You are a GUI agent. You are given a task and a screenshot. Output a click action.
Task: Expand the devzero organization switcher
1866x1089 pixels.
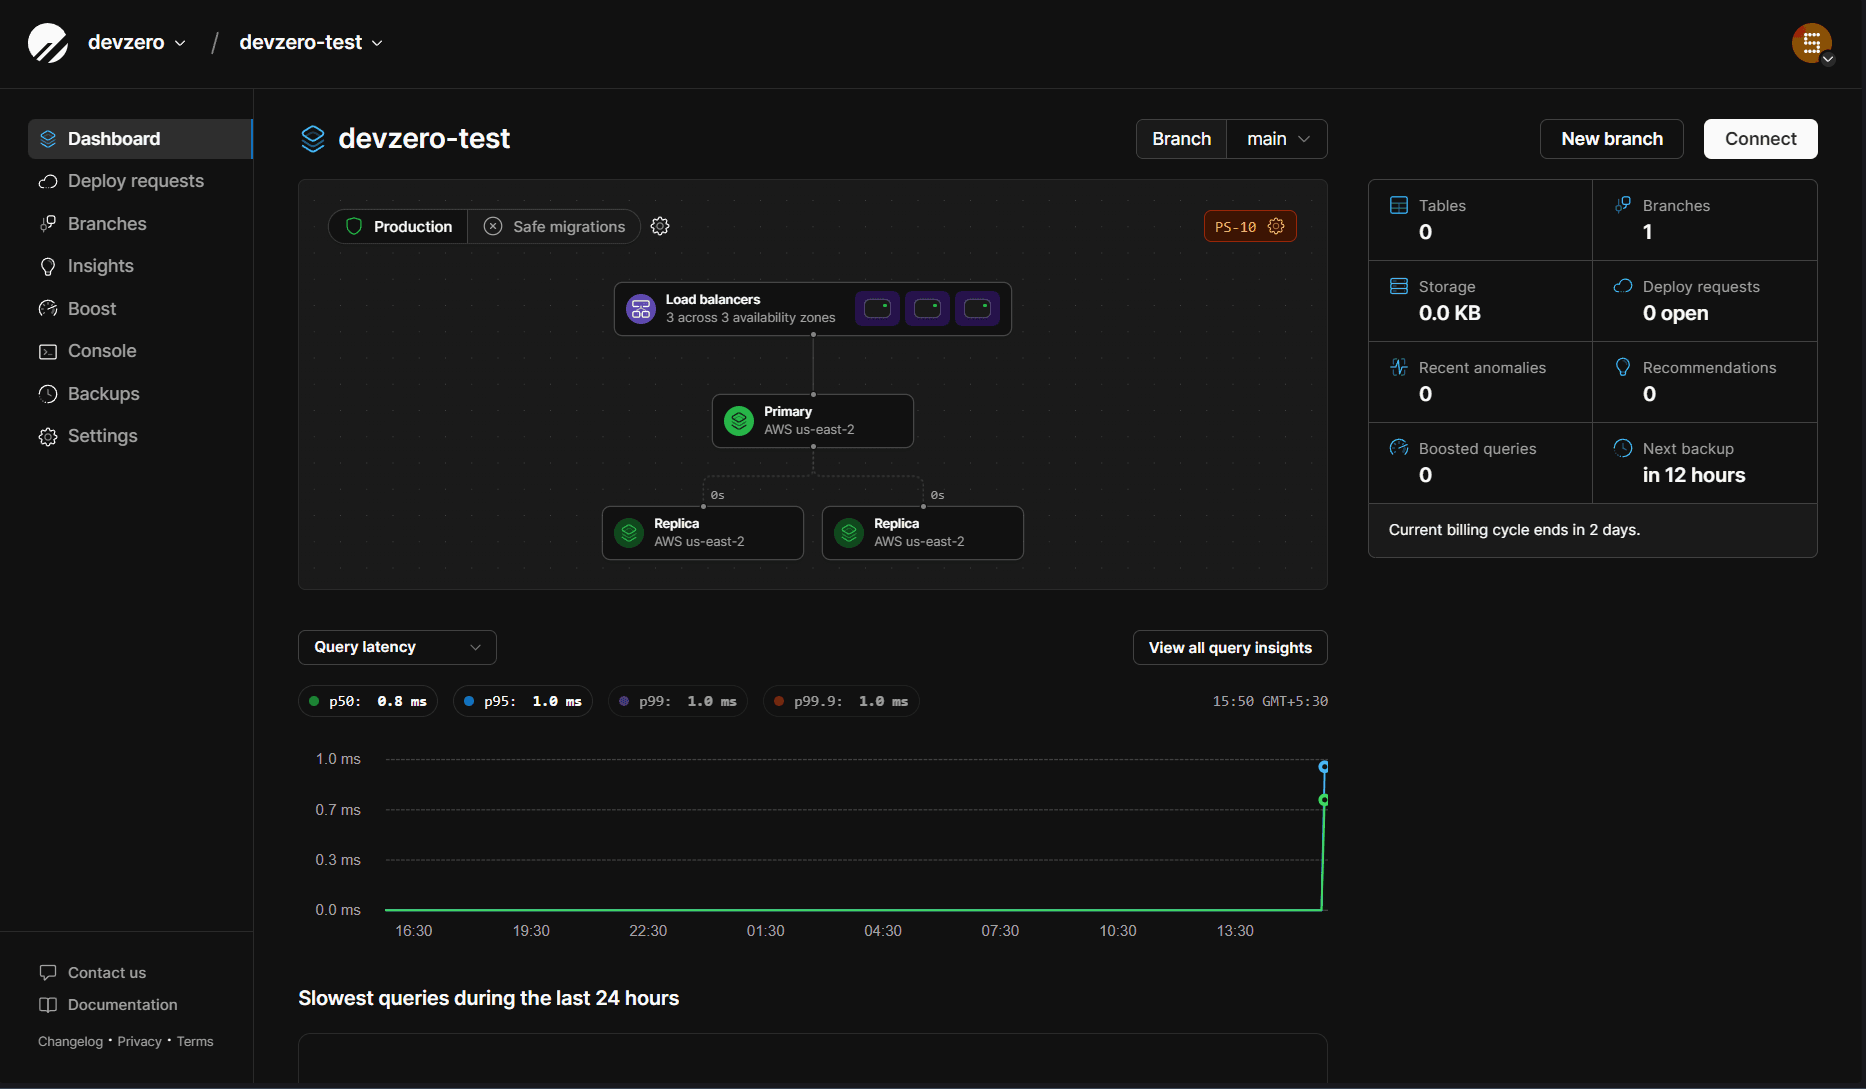pos(136,42)
